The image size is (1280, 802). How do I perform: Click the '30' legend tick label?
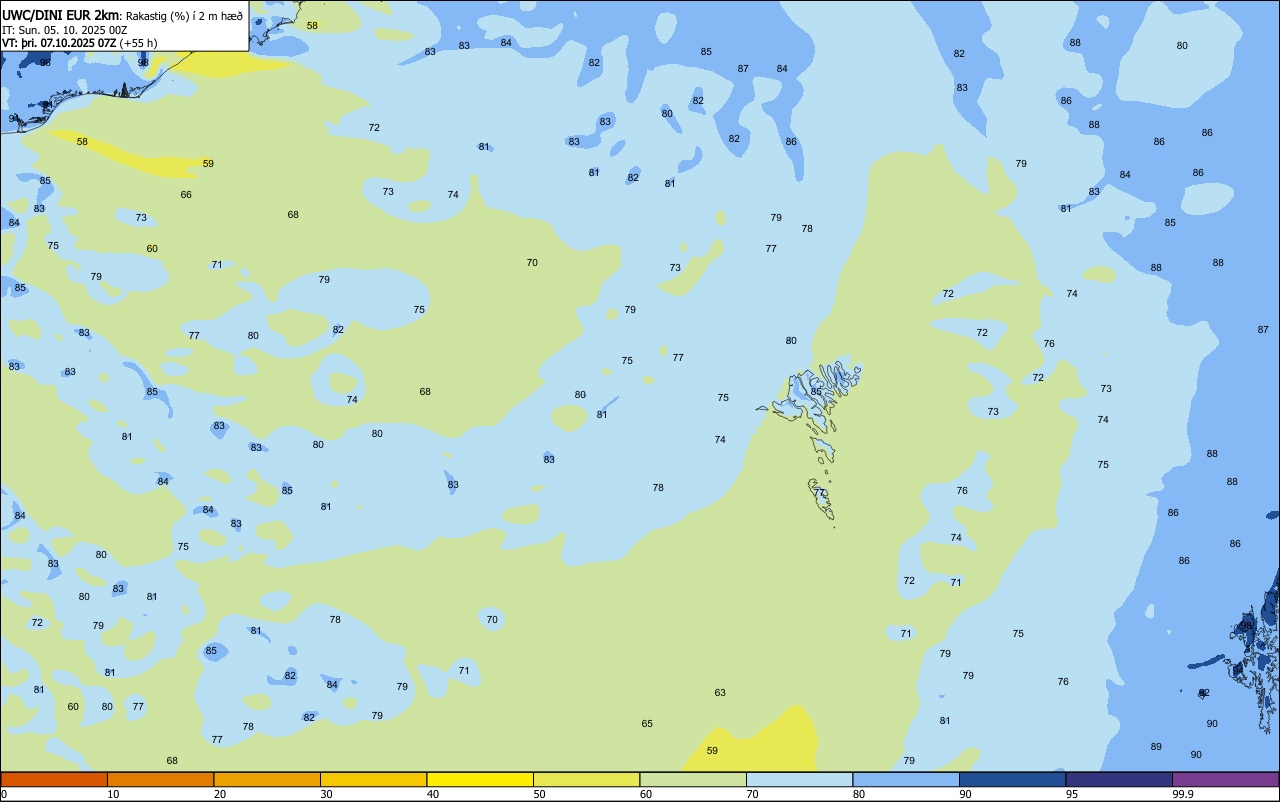point(327,794)
